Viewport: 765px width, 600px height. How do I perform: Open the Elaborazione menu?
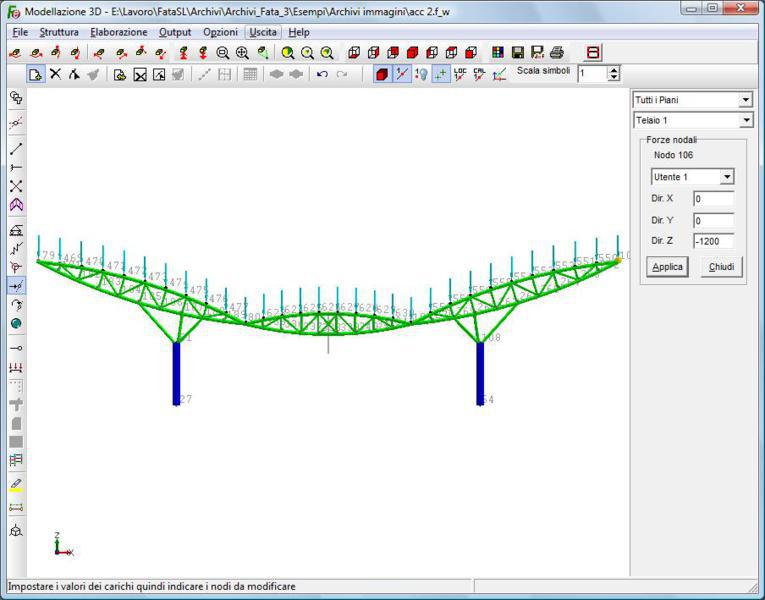coord(119,32)
